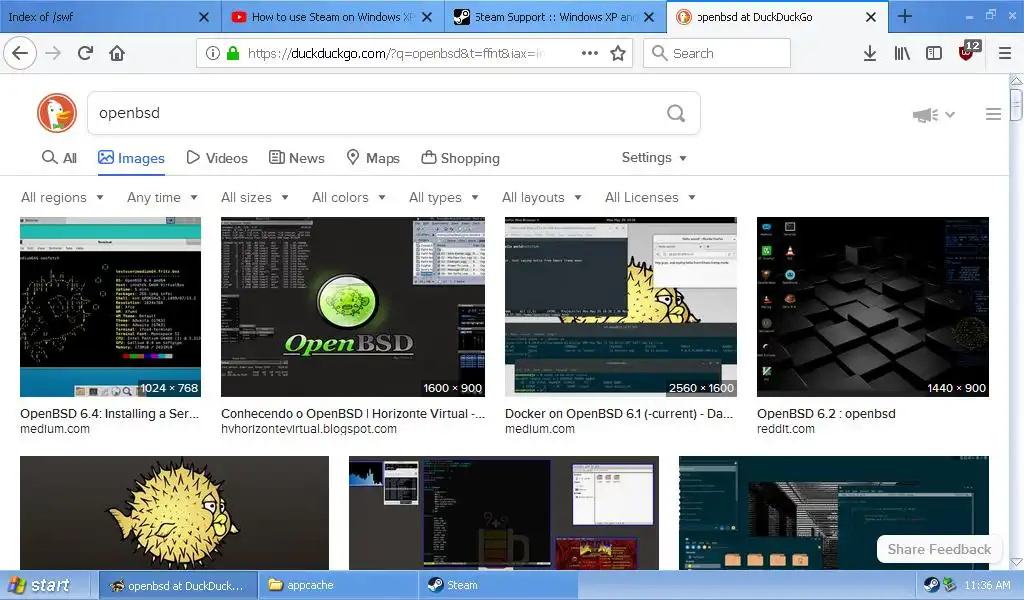
Task: Select the Maps search tab
Action: (373, 158)
